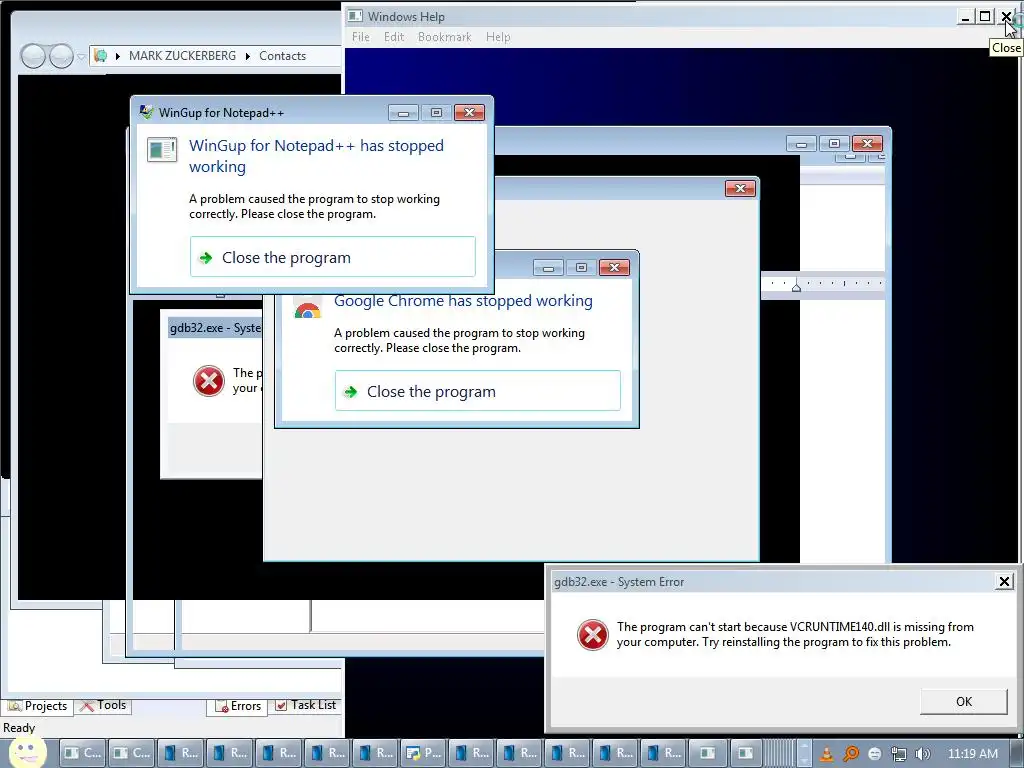Close the WinGup for Notepad++ dialog window
This screenshot has width=1024, height=768.
click(x=469, y=113)
